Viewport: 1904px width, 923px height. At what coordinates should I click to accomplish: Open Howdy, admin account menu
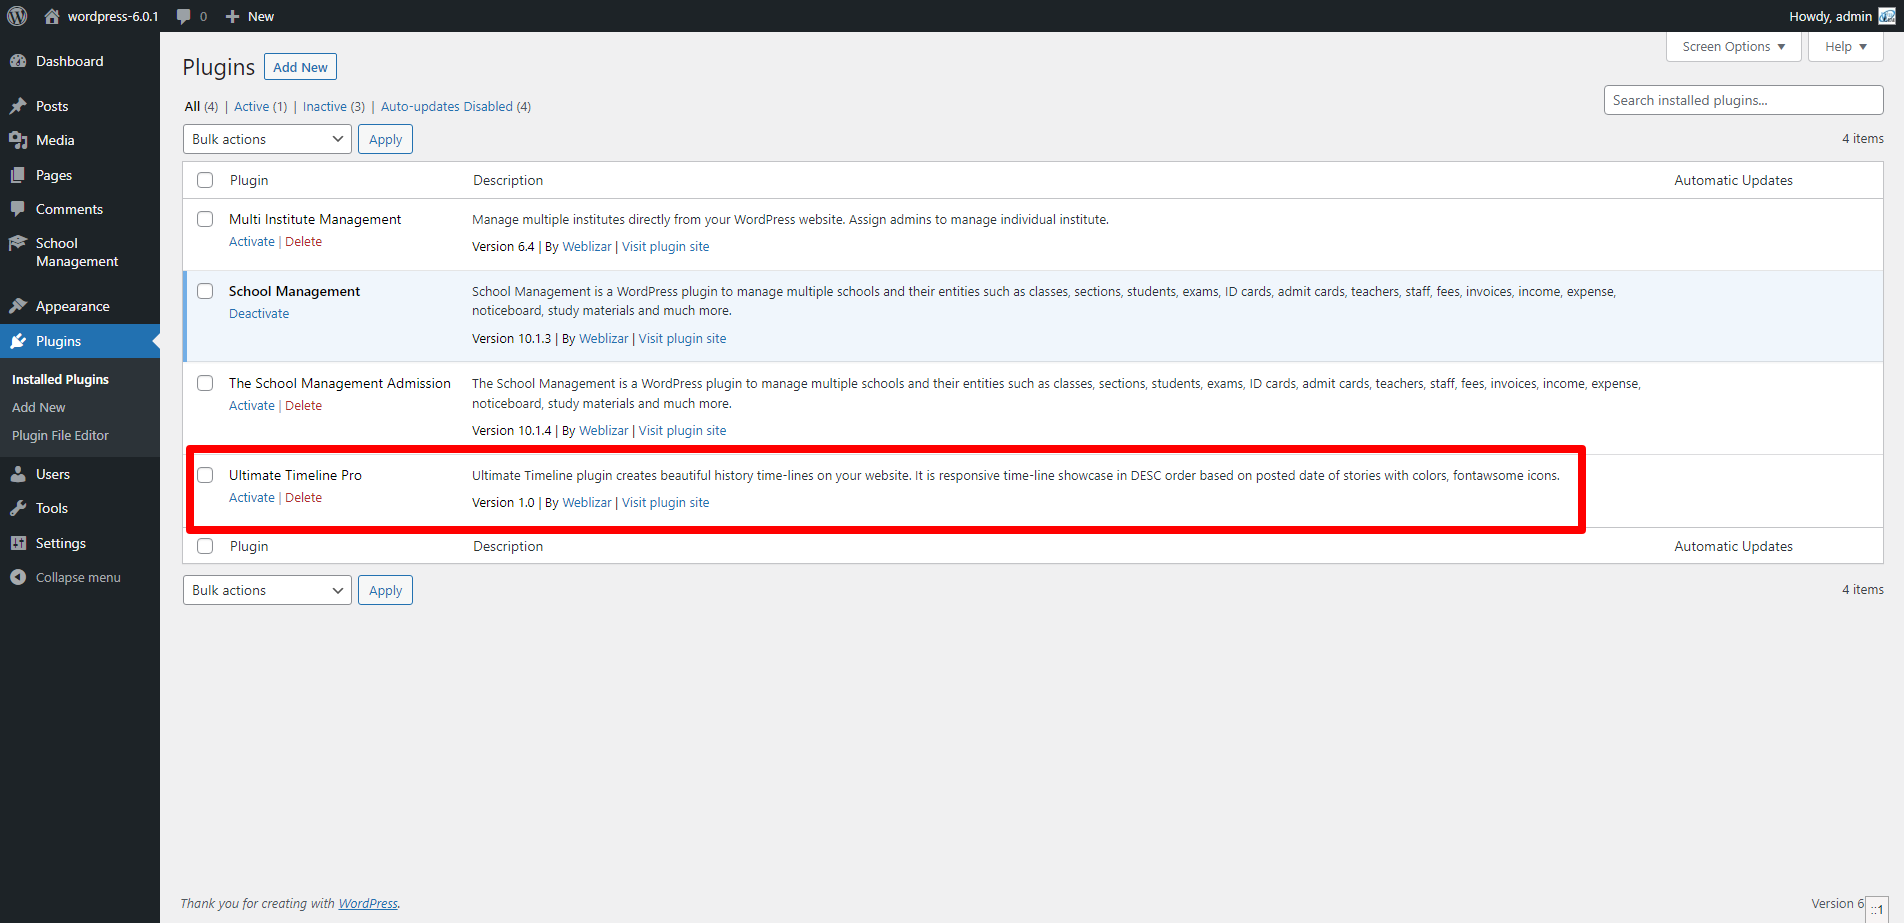point(1841,16)
